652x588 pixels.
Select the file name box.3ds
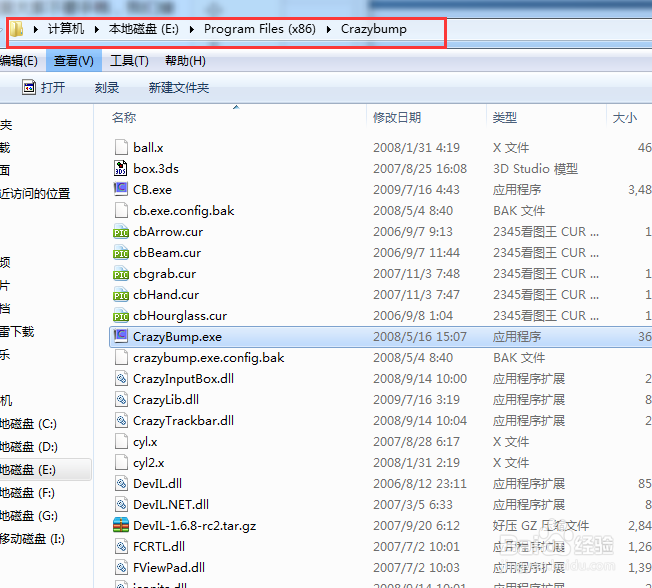pyautogui.click(x=156, y=168)
